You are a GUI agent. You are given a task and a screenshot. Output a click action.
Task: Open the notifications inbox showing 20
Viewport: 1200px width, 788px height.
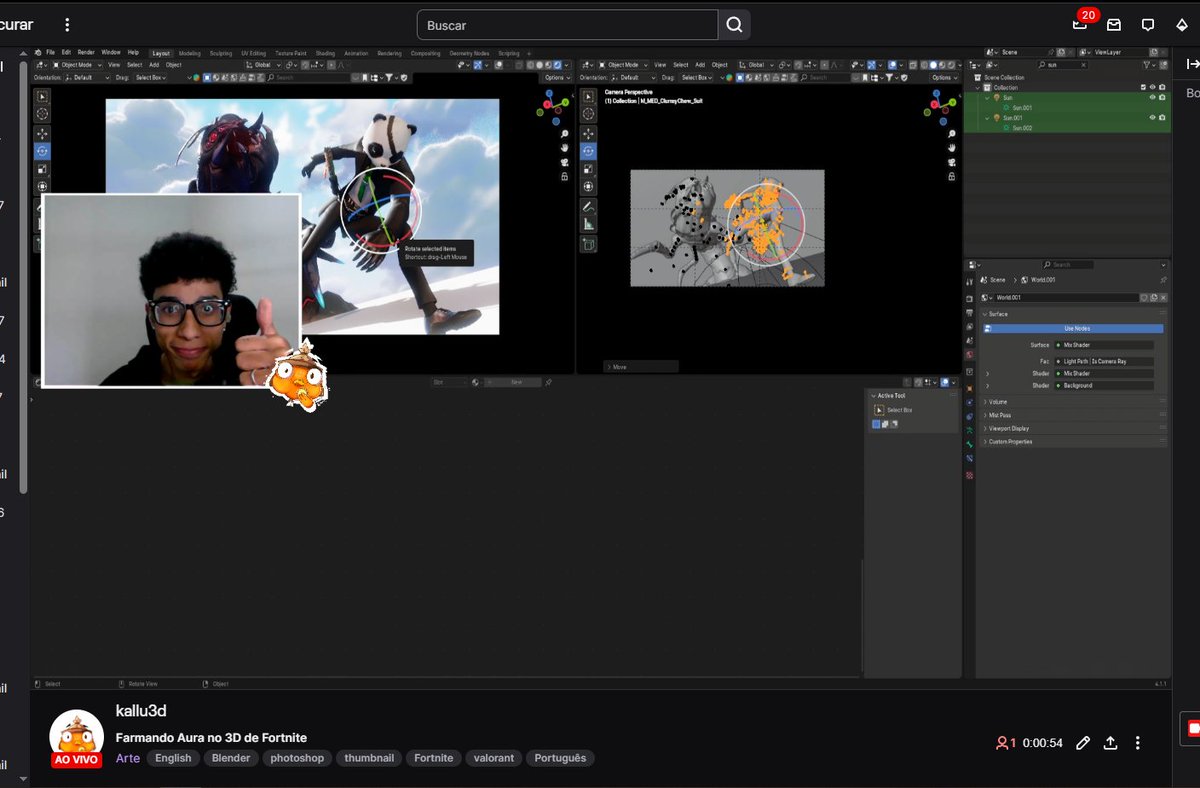(x=1080, y=24)
